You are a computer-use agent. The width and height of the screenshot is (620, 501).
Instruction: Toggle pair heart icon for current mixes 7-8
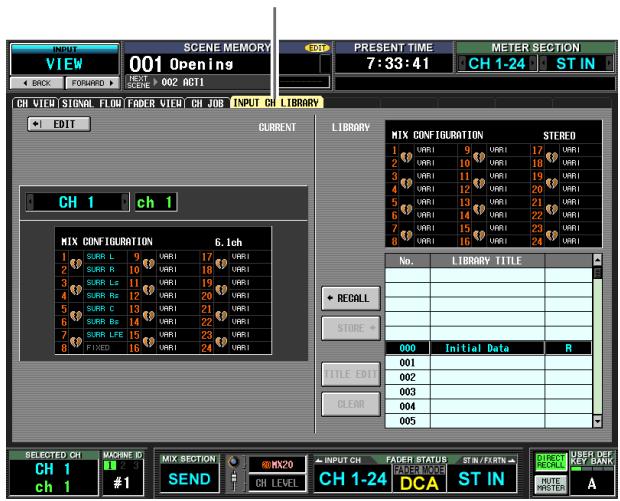coord(76,342)
